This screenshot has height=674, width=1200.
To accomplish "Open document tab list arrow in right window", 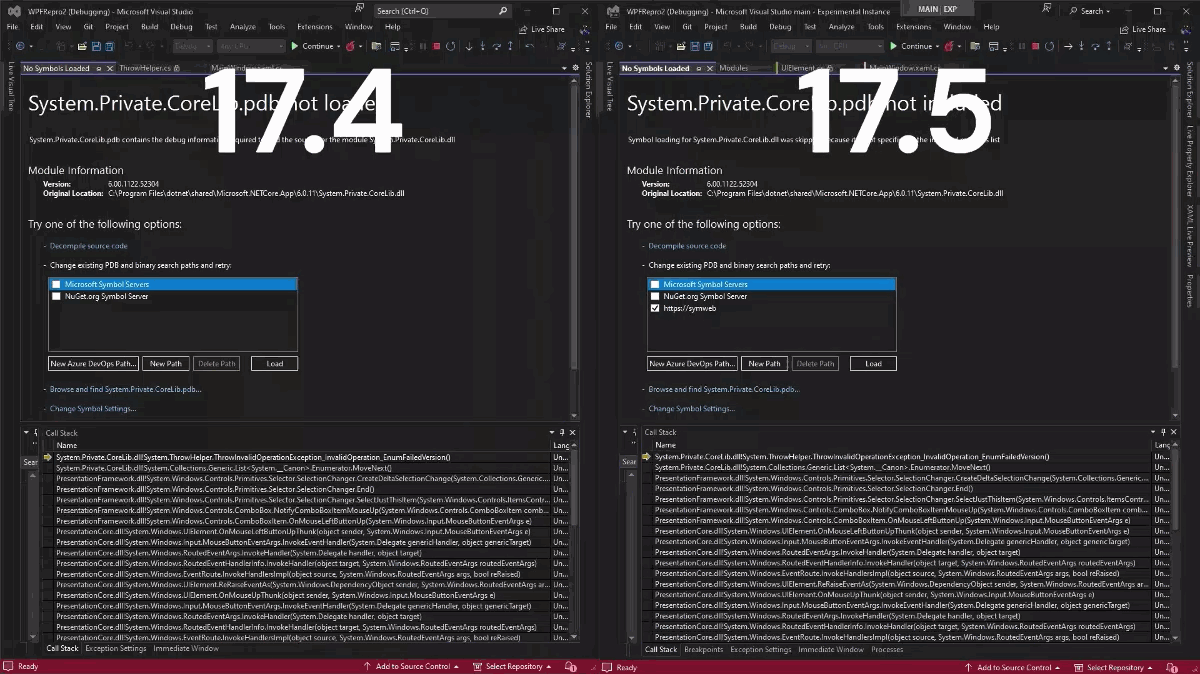I will pyautogui.click(x=1165, y=68).
